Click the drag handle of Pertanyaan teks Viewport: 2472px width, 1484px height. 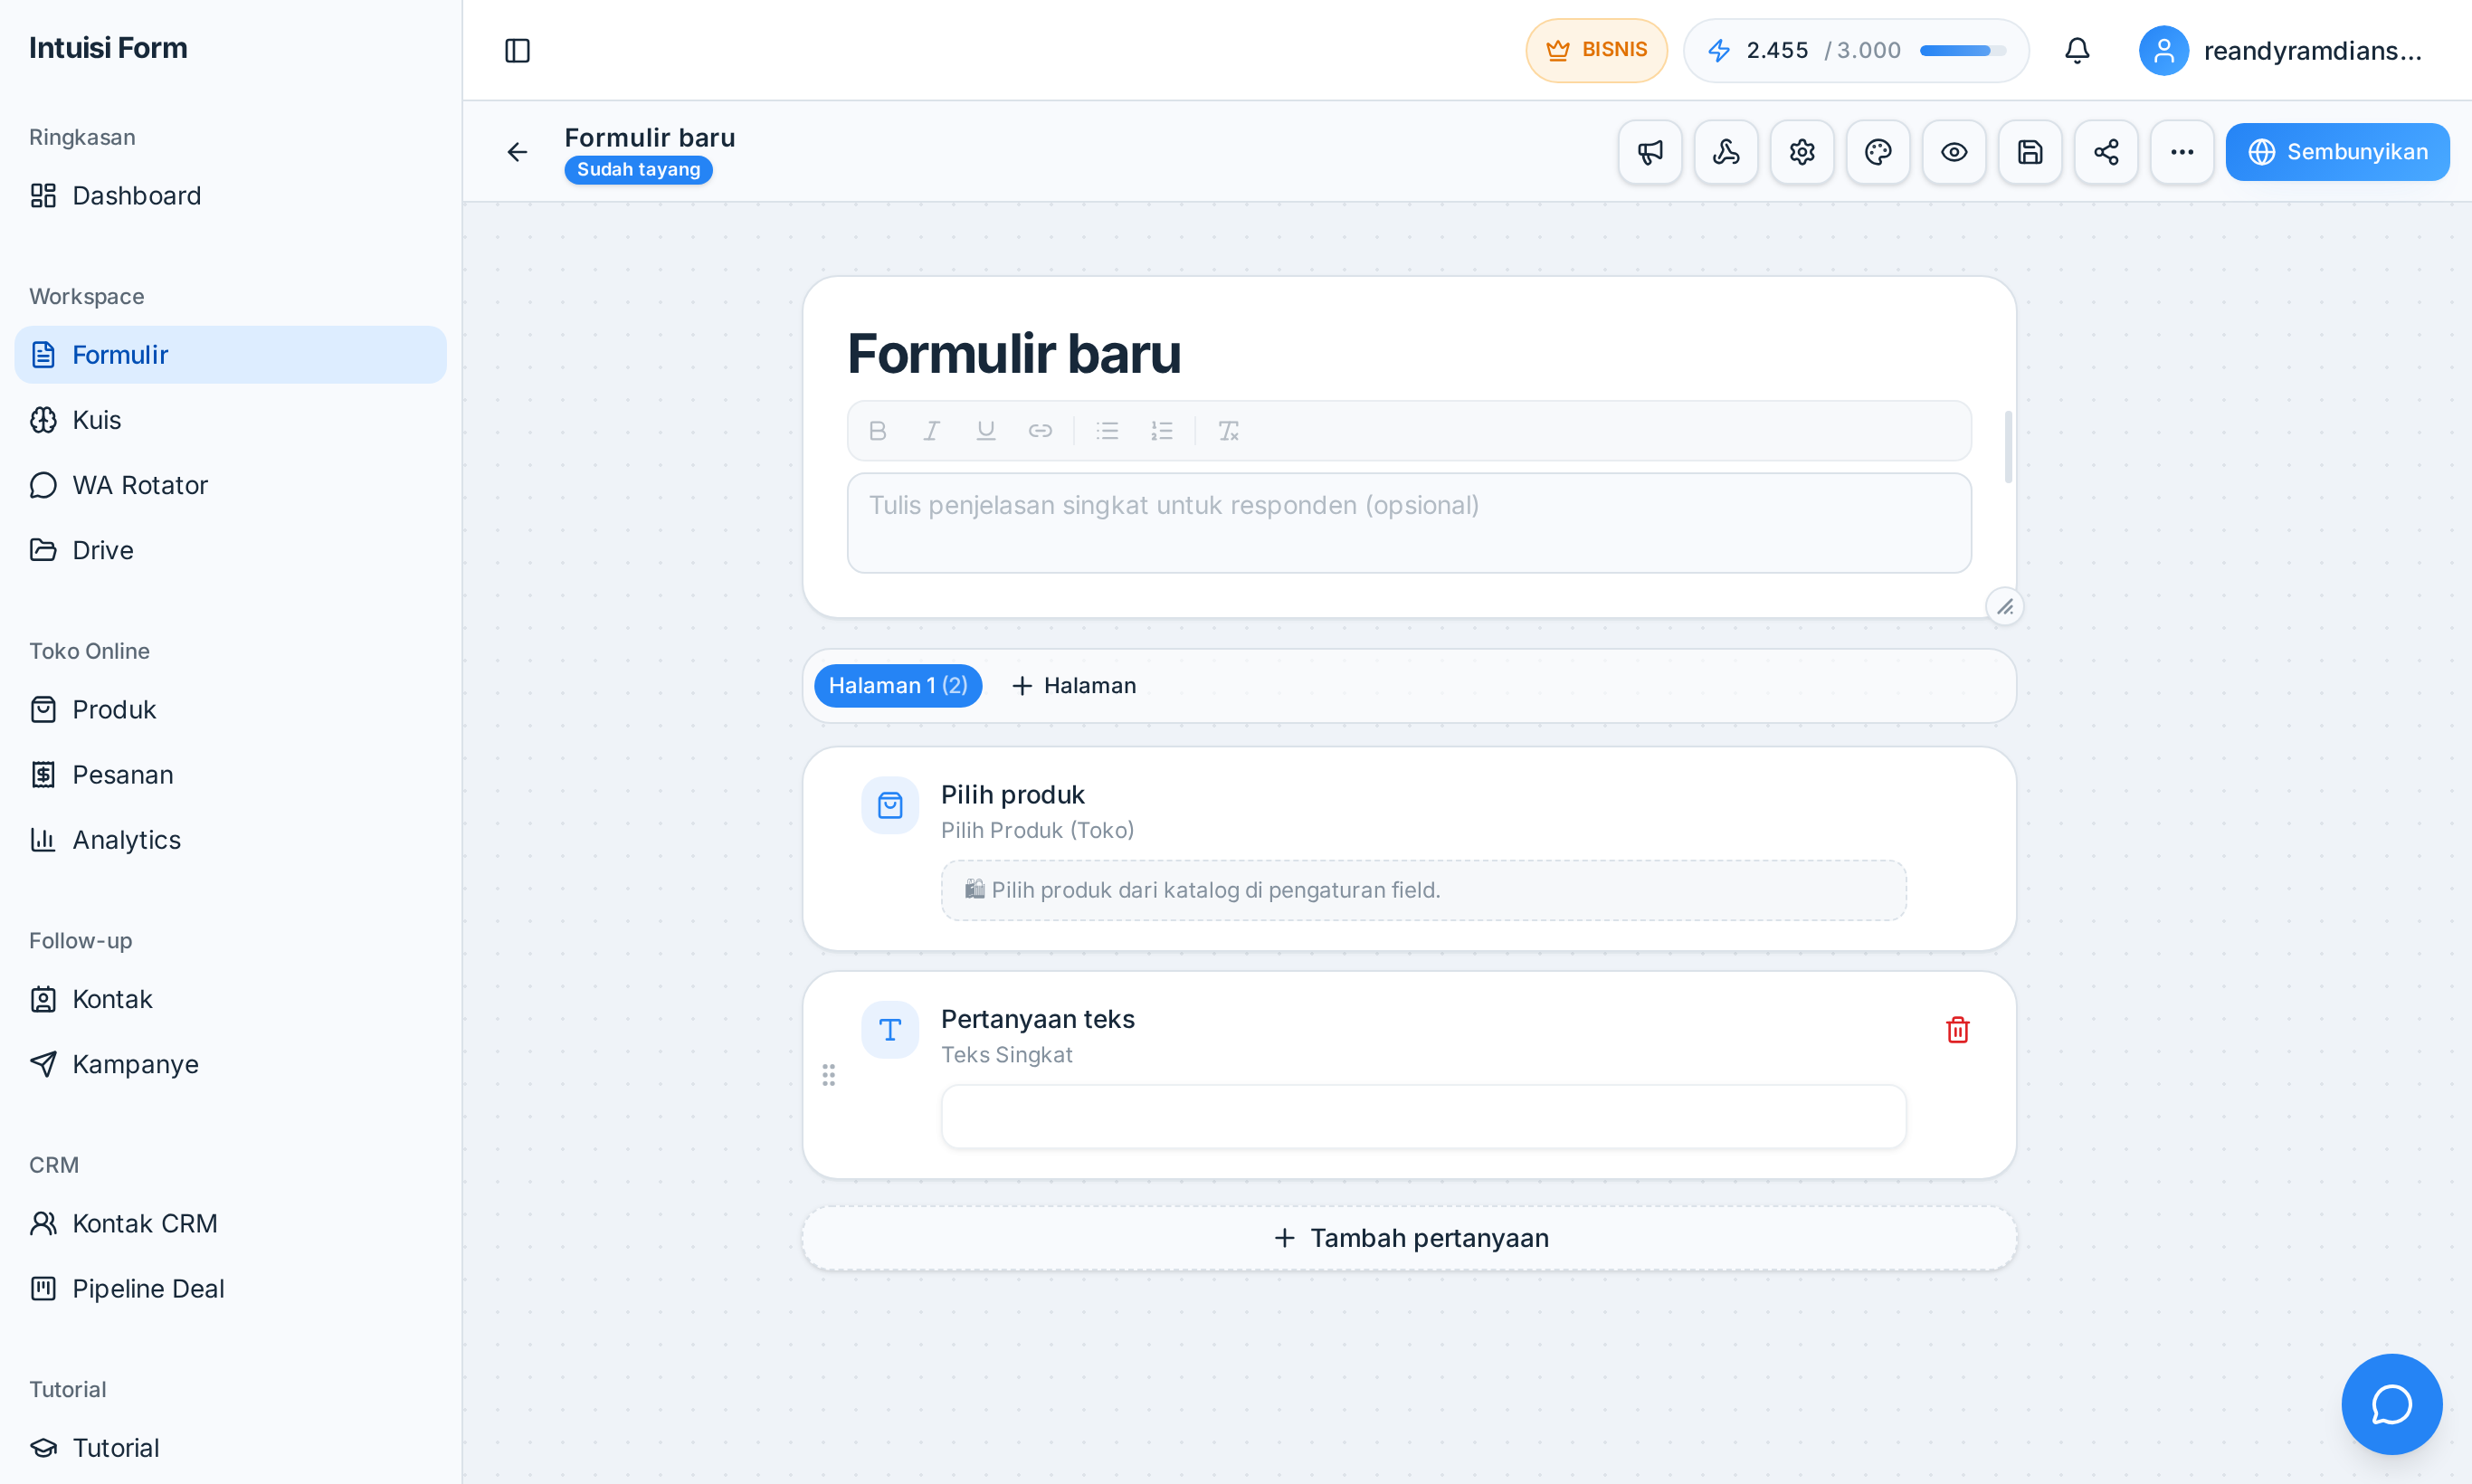click(x=829, y=1075)
